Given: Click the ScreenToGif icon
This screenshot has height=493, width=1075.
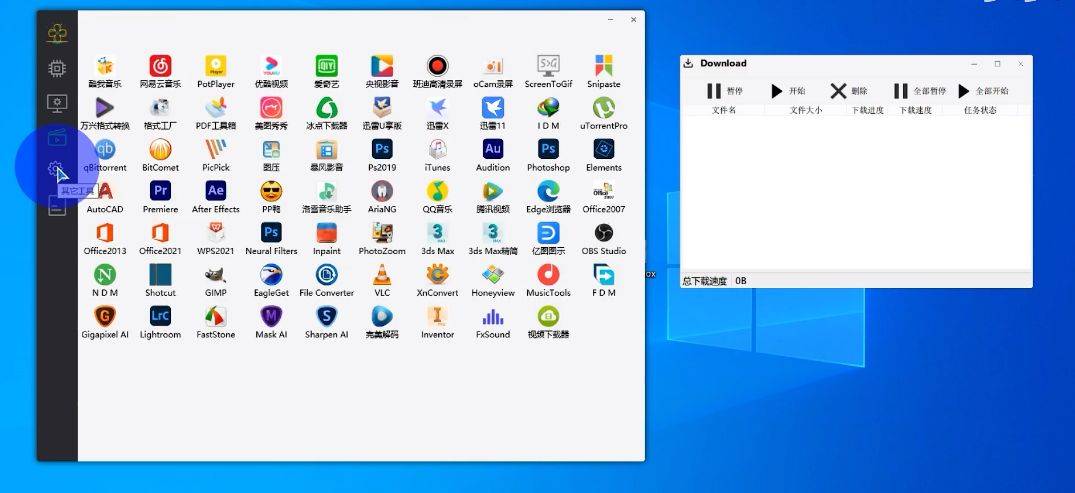Looking at the screenshot, I should 548,67.
